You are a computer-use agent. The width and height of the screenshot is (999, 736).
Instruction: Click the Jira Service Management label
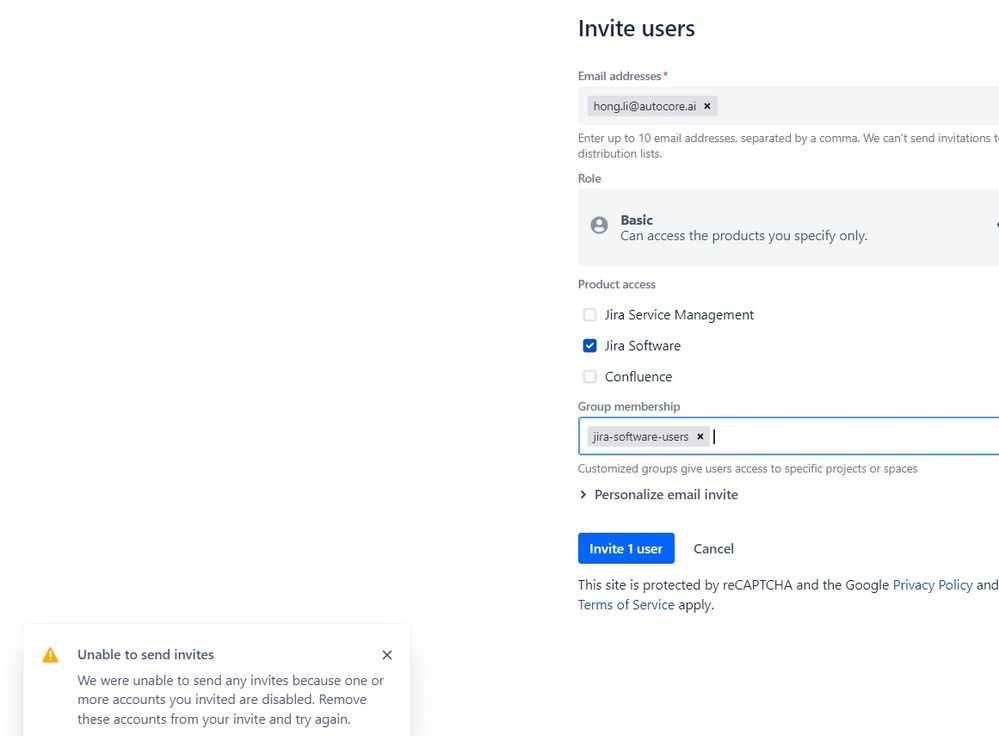[679, 315]
